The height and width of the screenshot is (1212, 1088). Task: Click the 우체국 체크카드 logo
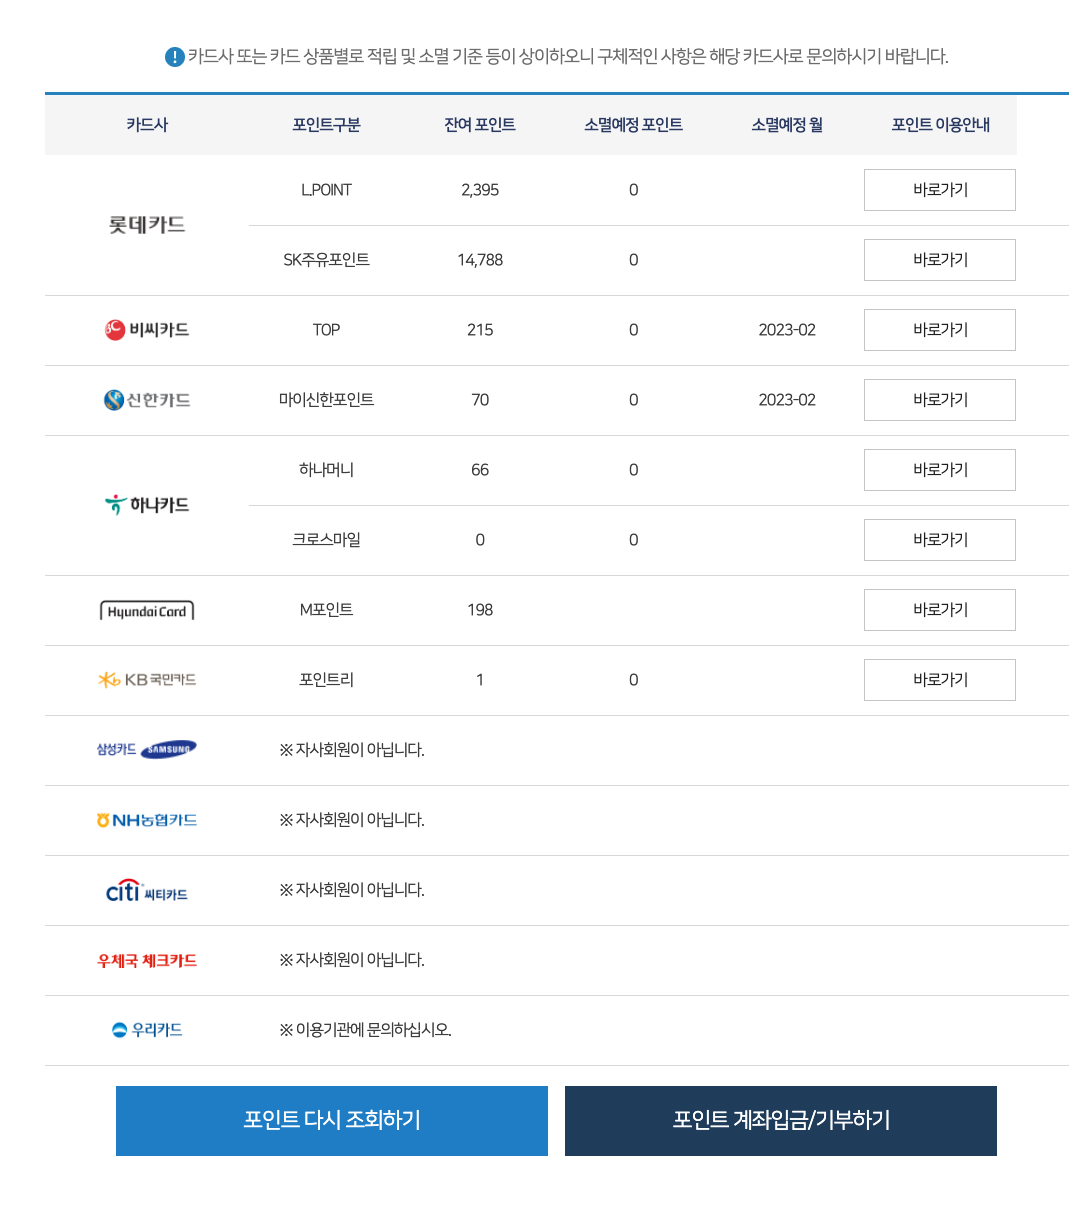147,961
